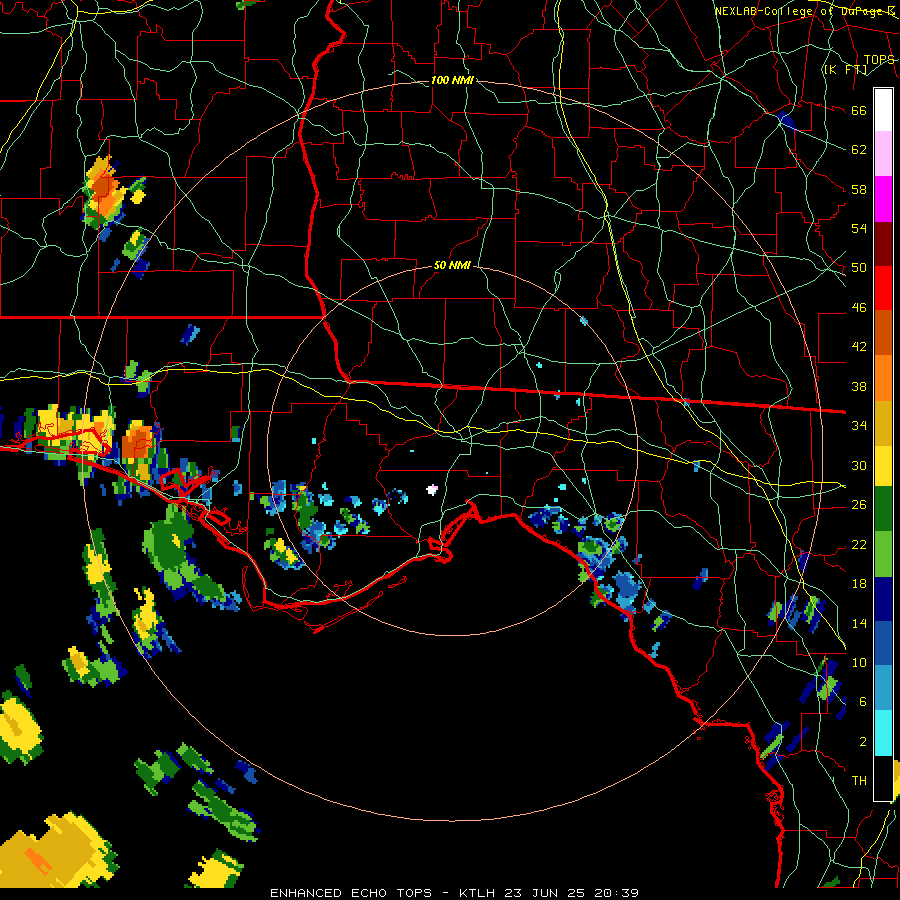Click the [K FT] units label
Image resolution: width=900 pixels, height=900 pixels.
[845, 70]
